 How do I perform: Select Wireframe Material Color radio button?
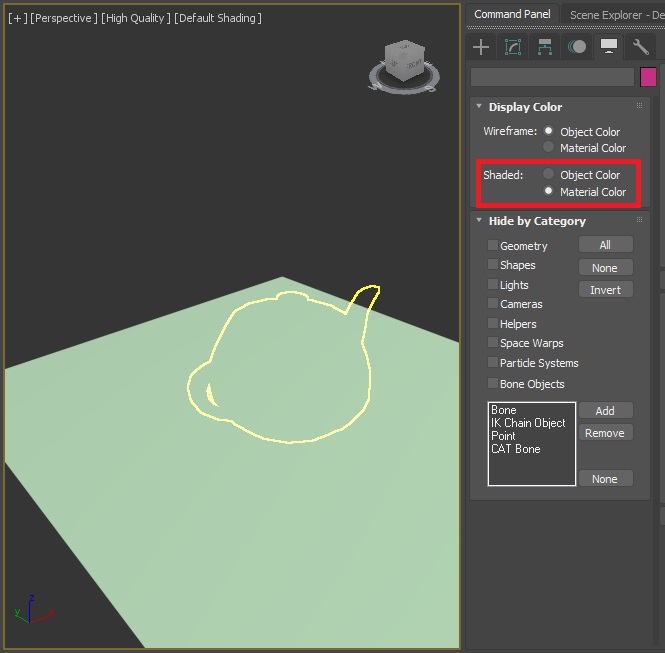(x=548, y=147)
